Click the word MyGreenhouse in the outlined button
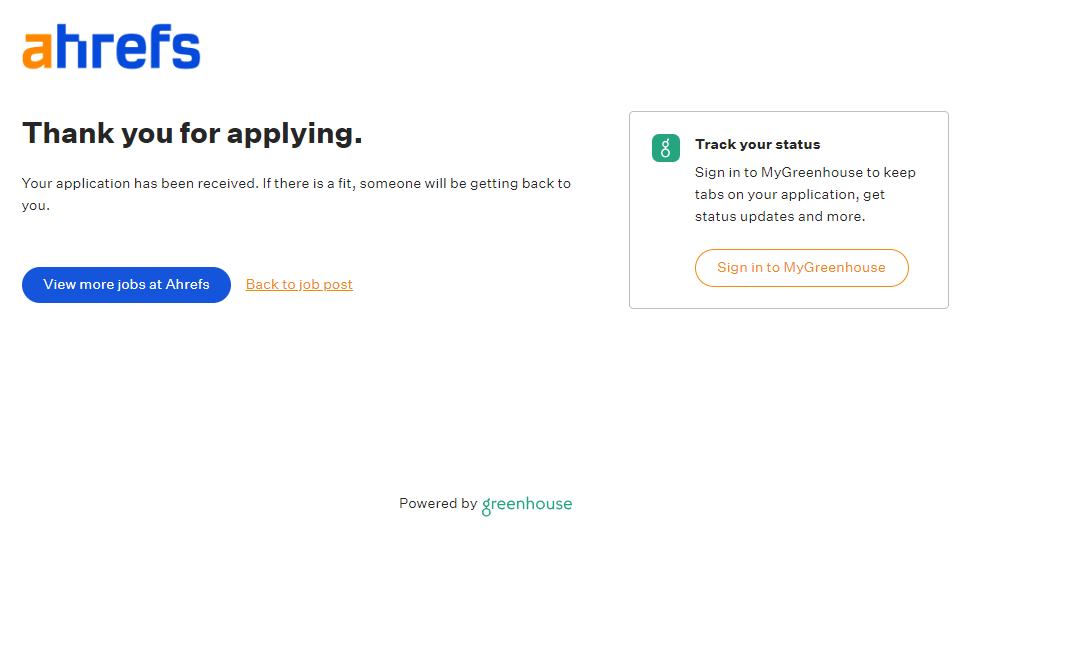The height and width of the screenshot is (652, 1078). coord(834,267)
